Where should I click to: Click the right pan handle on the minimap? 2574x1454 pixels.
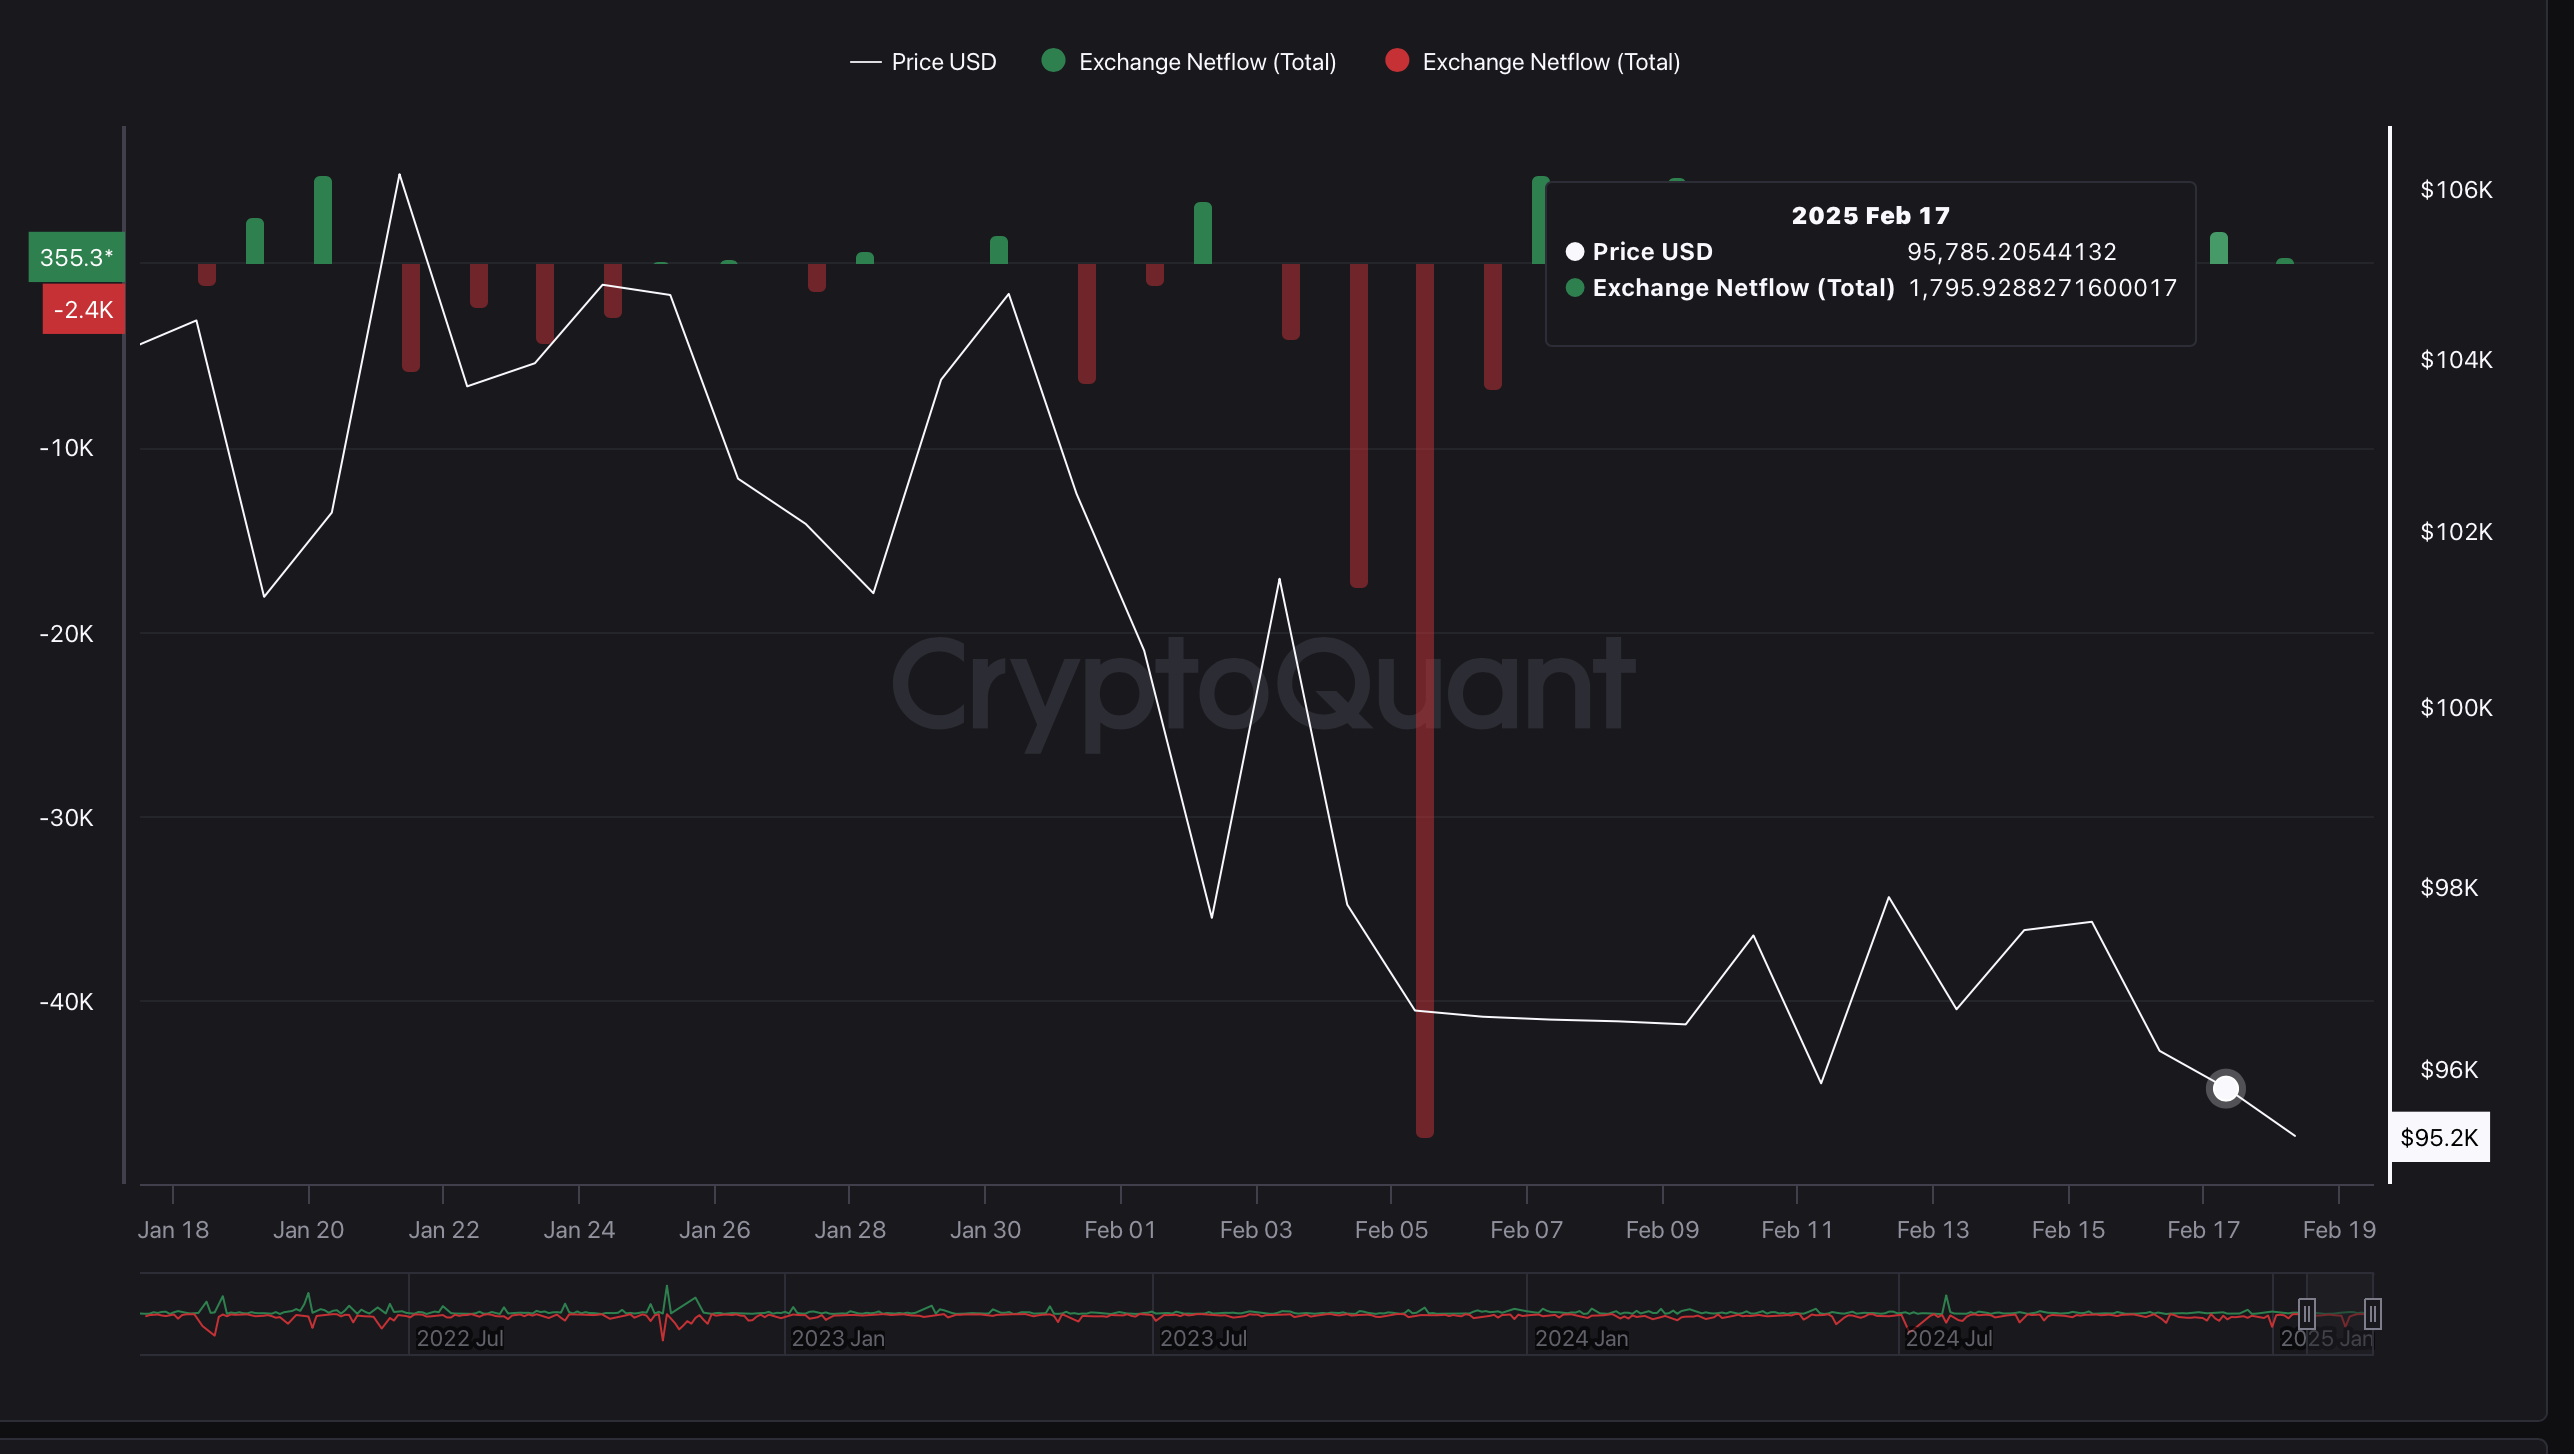point(2372,1313)
